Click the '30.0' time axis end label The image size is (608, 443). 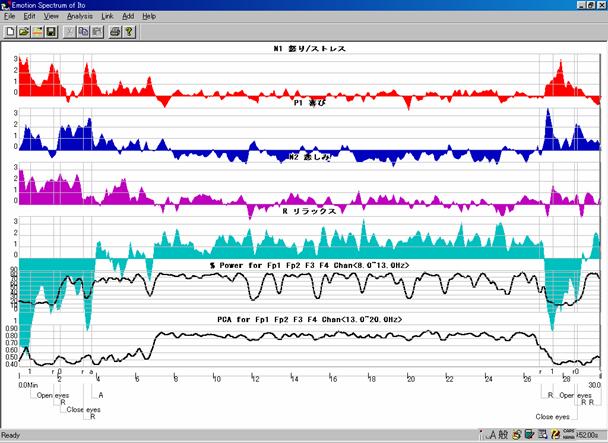594,385
